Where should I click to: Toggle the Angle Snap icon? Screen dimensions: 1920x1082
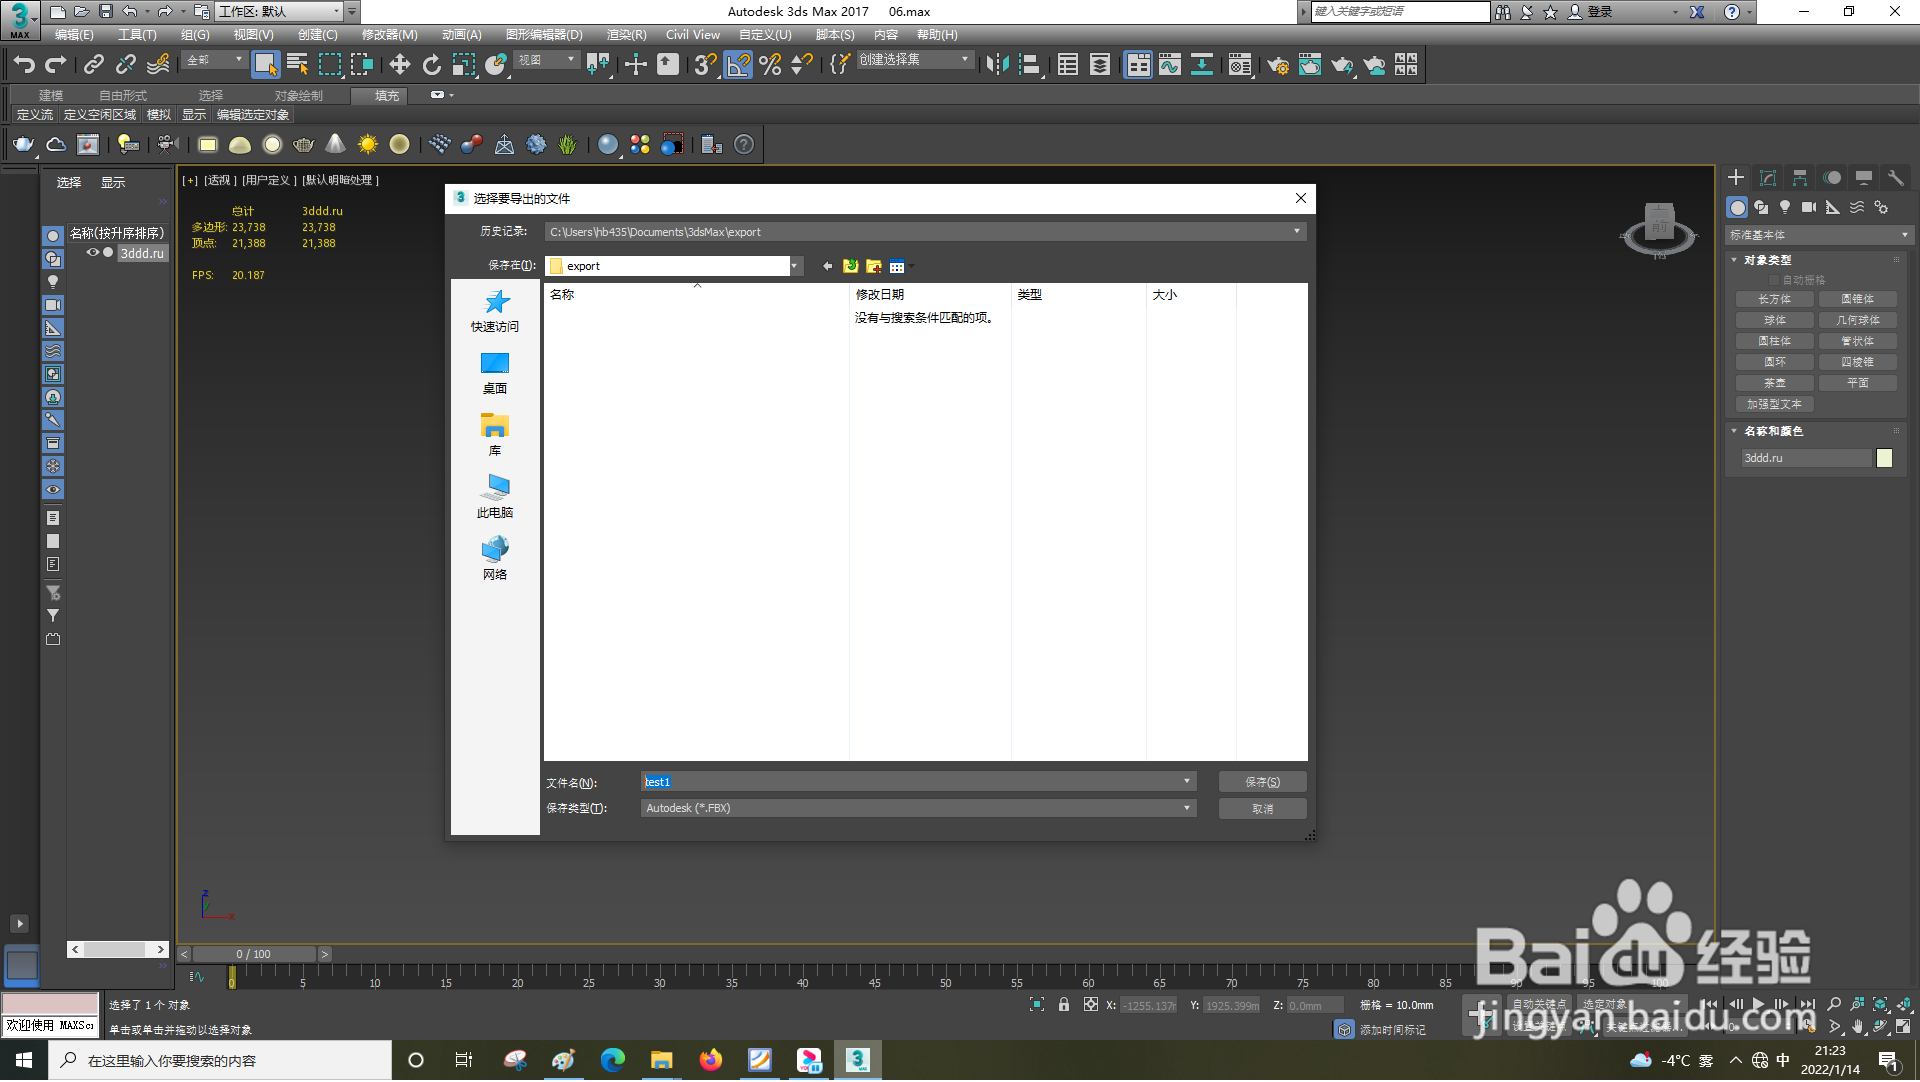point(738,65)
